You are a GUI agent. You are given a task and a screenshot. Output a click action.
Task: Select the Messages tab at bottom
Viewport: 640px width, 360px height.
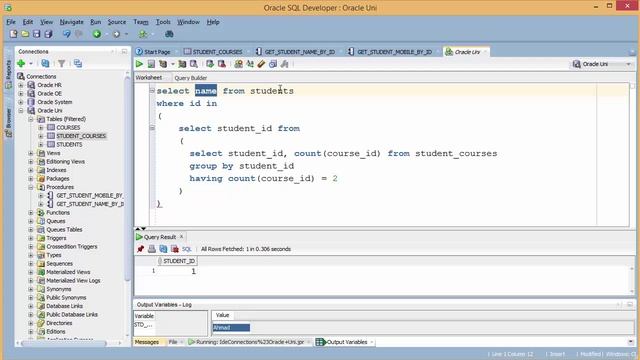click(147, 342)
